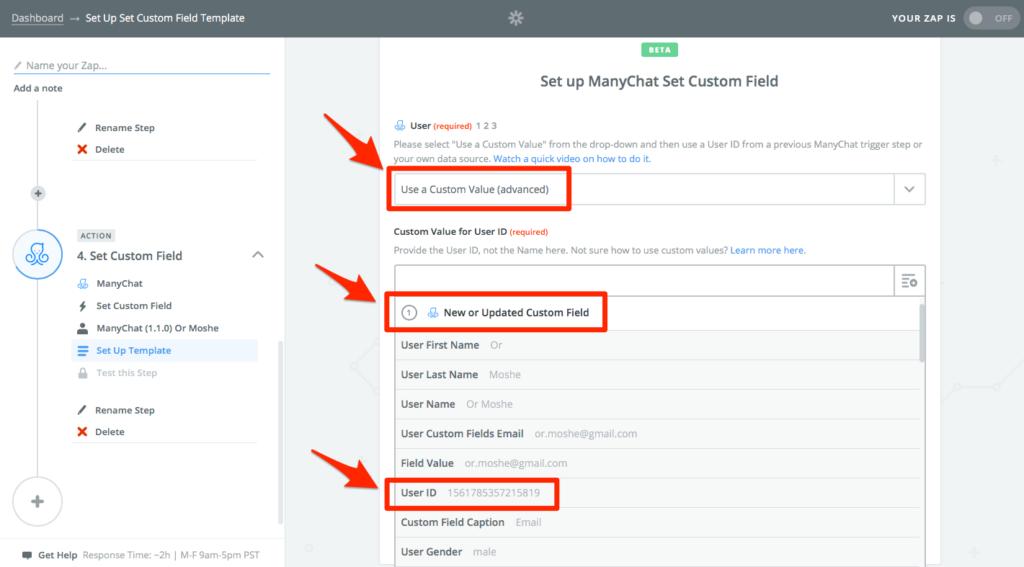Viewport: 1024px width, 567px height.
Task: Click the lightning bolt action icon
Action: 83,306
